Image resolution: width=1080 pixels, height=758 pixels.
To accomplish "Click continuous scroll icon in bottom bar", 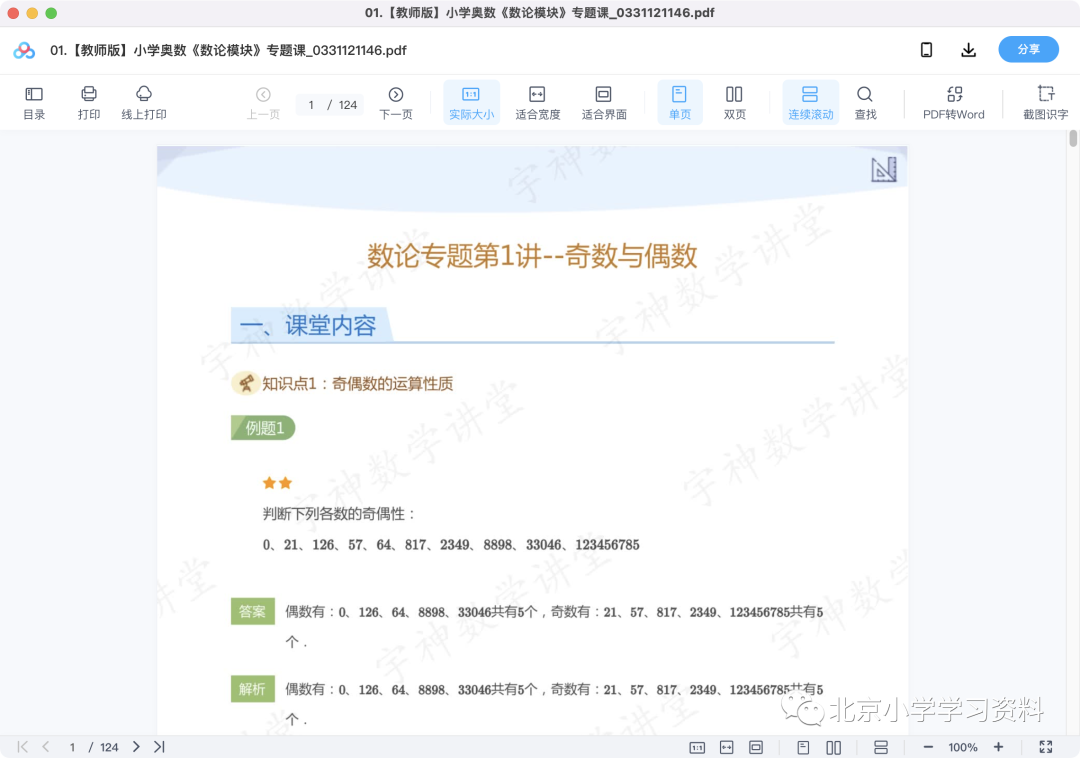I will 880,748.
